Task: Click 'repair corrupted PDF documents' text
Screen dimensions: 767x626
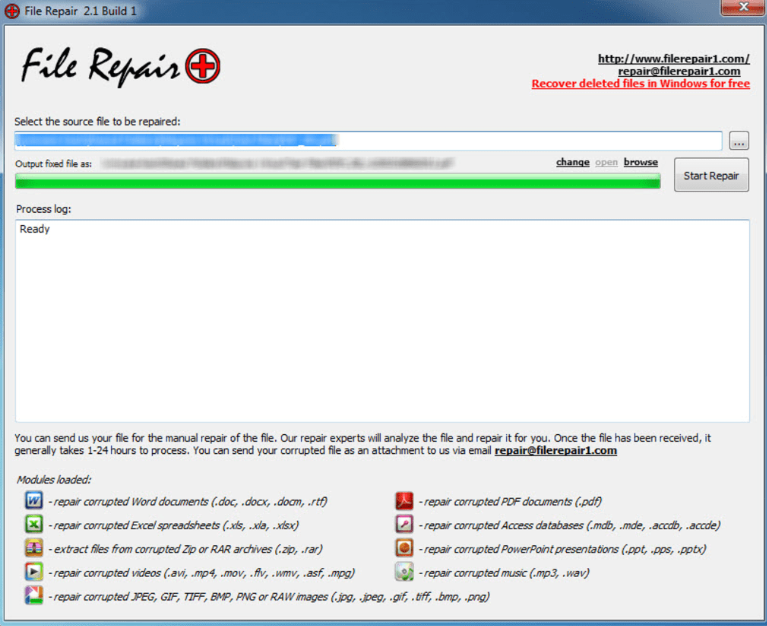Action: pos(510,501)
